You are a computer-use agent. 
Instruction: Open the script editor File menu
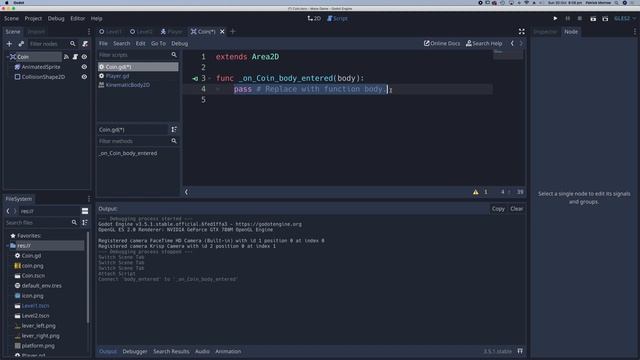pos(103,43)
